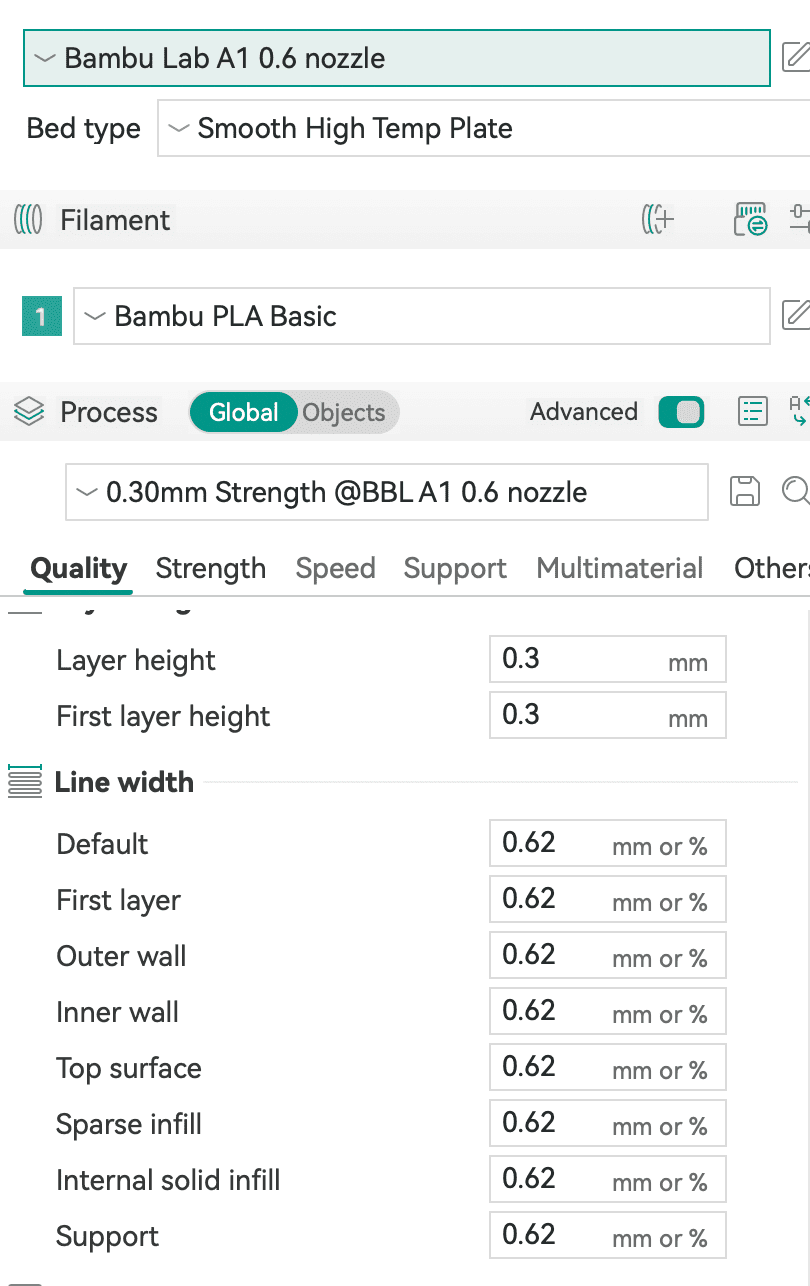Click the Line width section icon
810x1286 pixels.
[25, 781]
